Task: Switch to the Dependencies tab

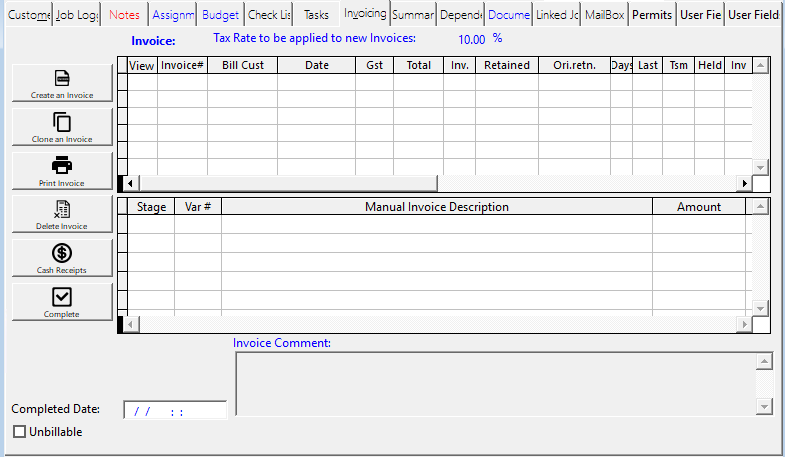Action: 461,15
